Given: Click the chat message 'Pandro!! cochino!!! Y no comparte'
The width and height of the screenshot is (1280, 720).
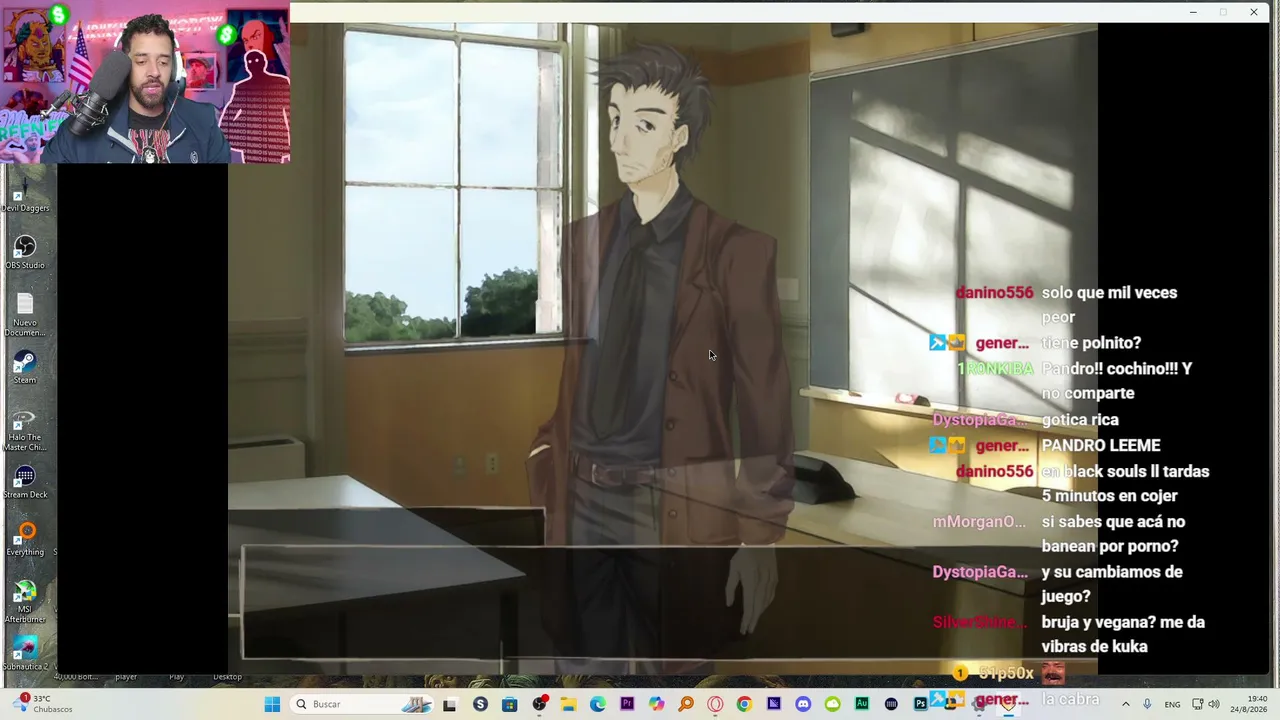Looking at the screenshot, I should pyautogui.click(x=1116, y=381).
